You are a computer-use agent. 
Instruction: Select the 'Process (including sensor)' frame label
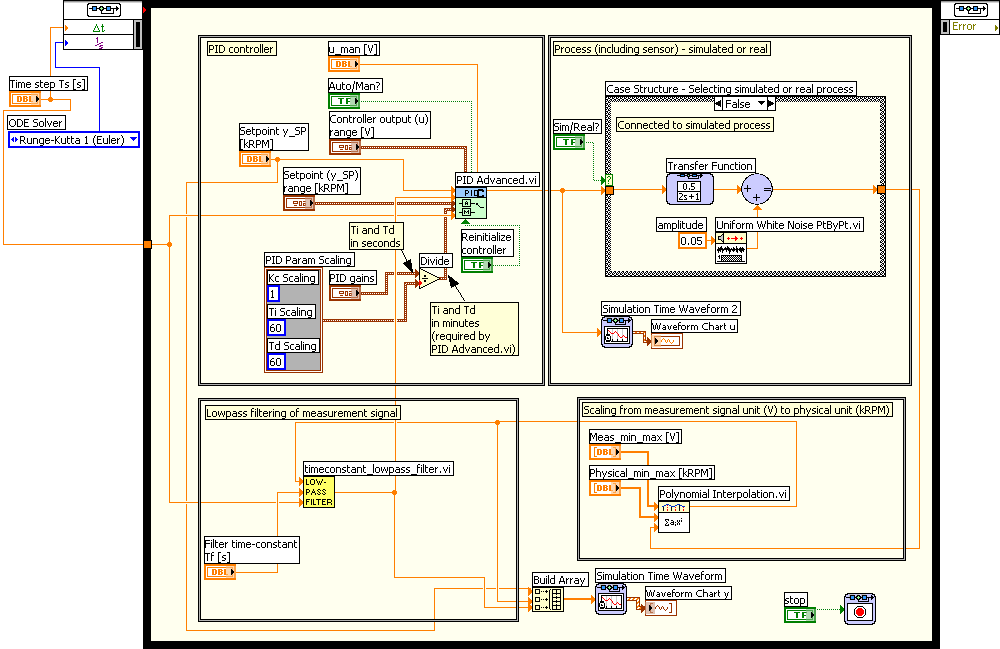click(661, 49)
